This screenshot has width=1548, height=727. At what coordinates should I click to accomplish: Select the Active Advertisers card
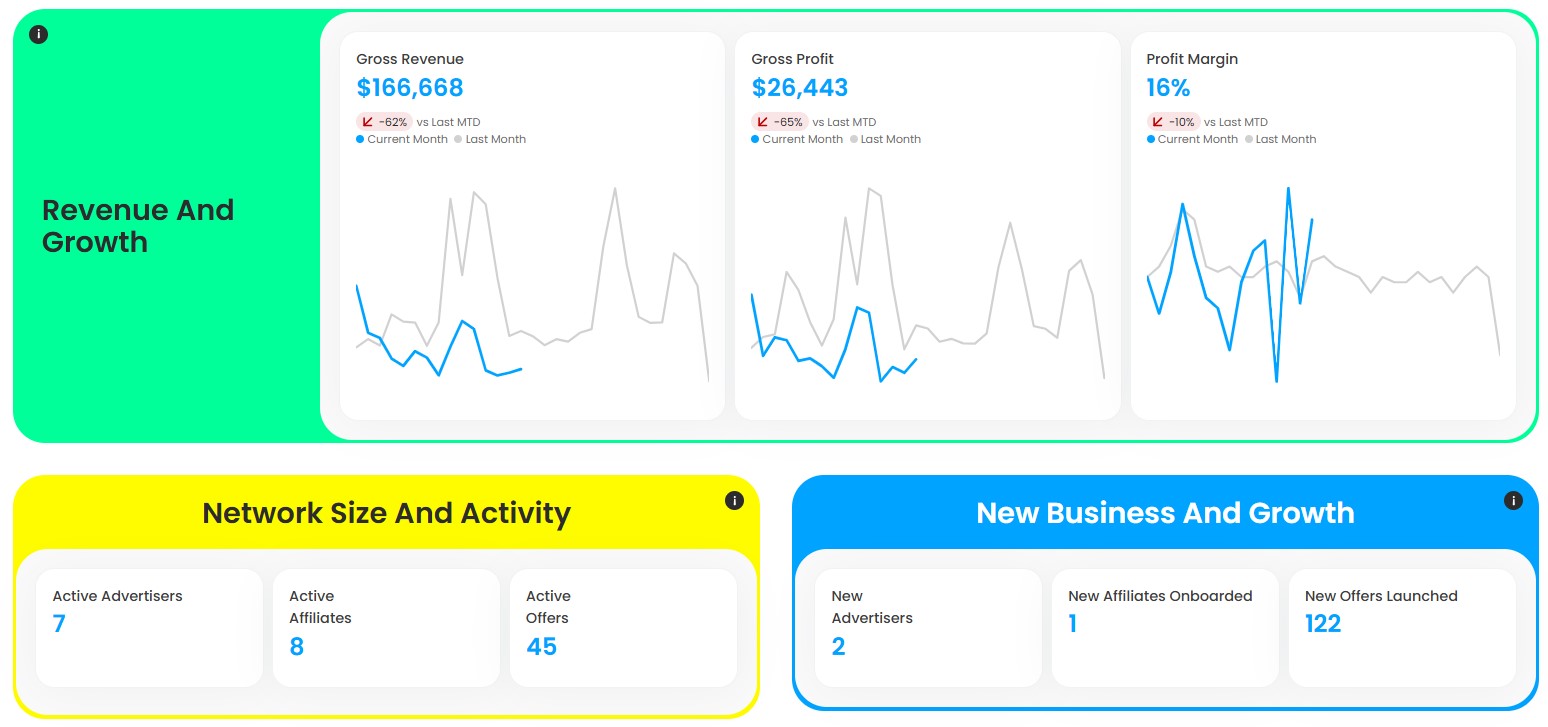coord(148,627)
